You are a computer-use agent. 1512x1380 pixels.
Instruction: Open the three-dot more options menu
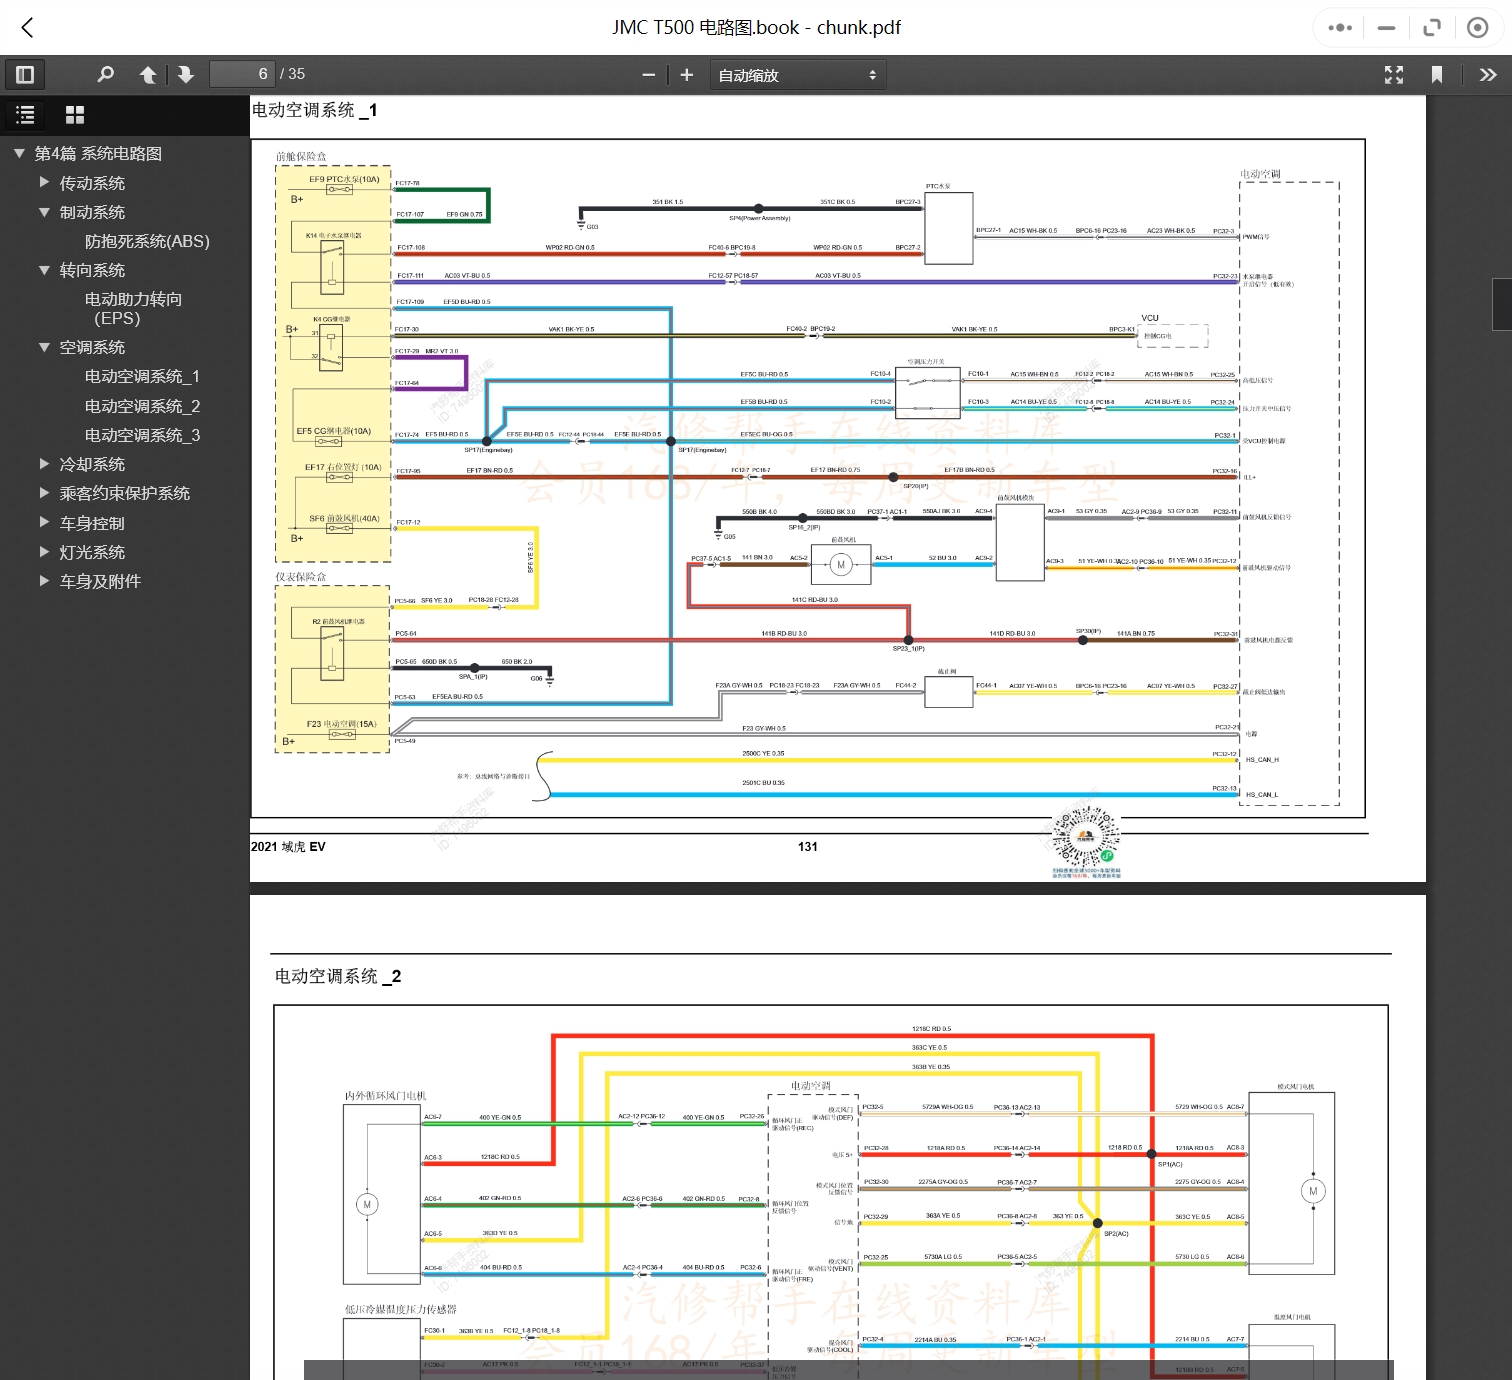click(1339, 28)
